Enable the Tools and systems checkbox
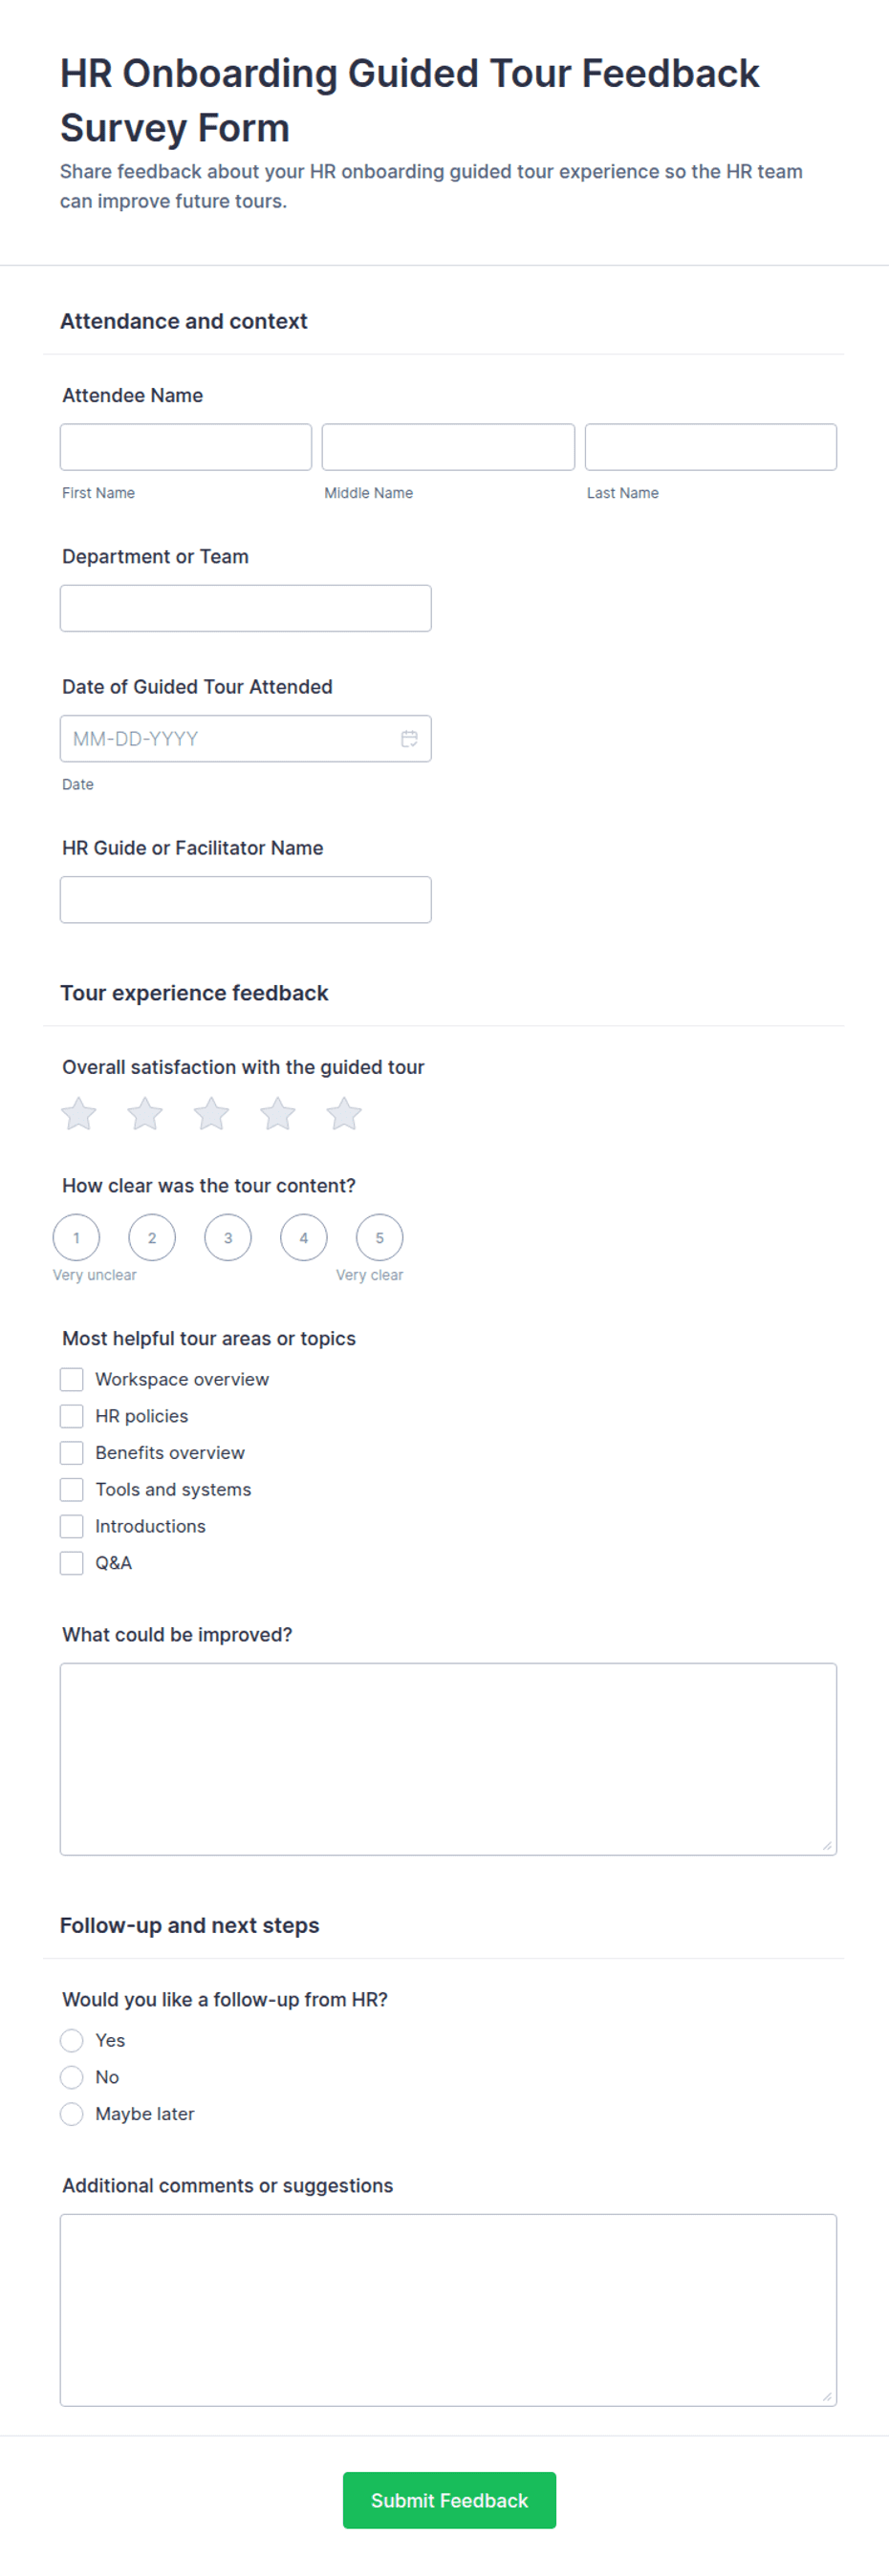Image resolution: width=889 pixels, height=2576 pixels. coord(72,1489)
